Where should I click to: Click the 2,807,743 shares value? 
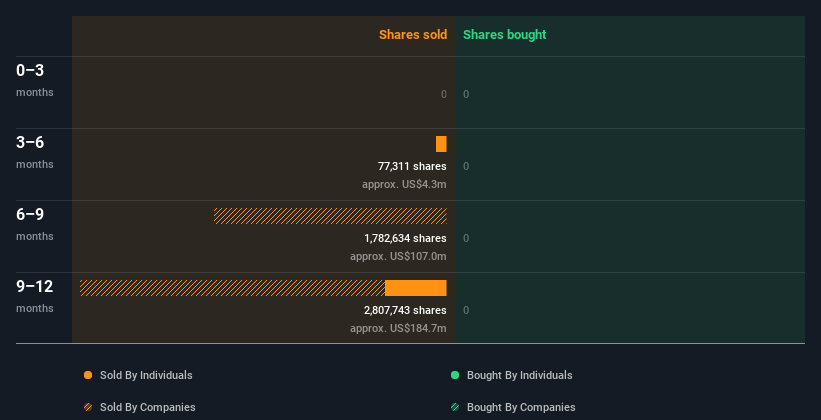tap(405, 311)
